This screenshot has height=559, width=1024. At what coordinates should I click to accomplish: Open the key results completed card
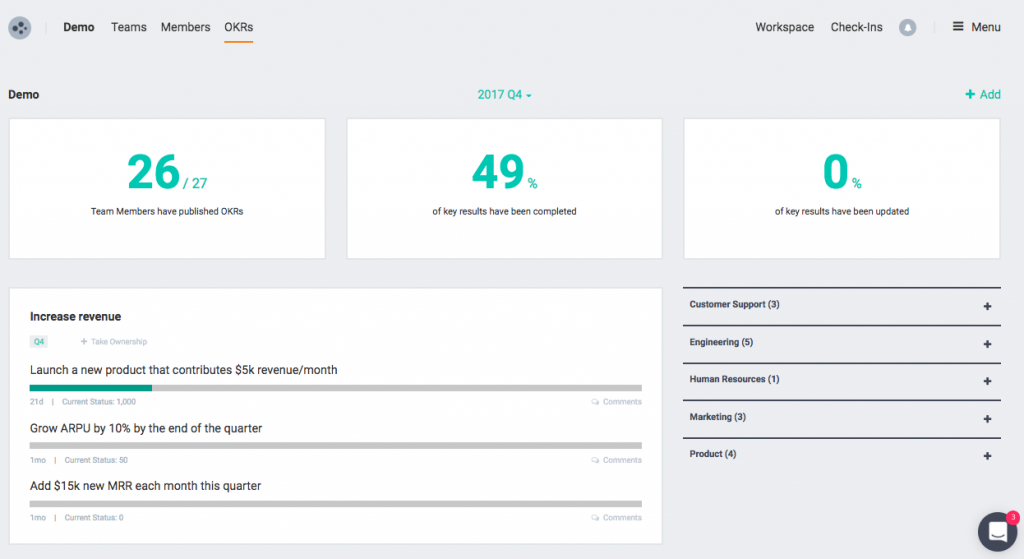(504, 189)
